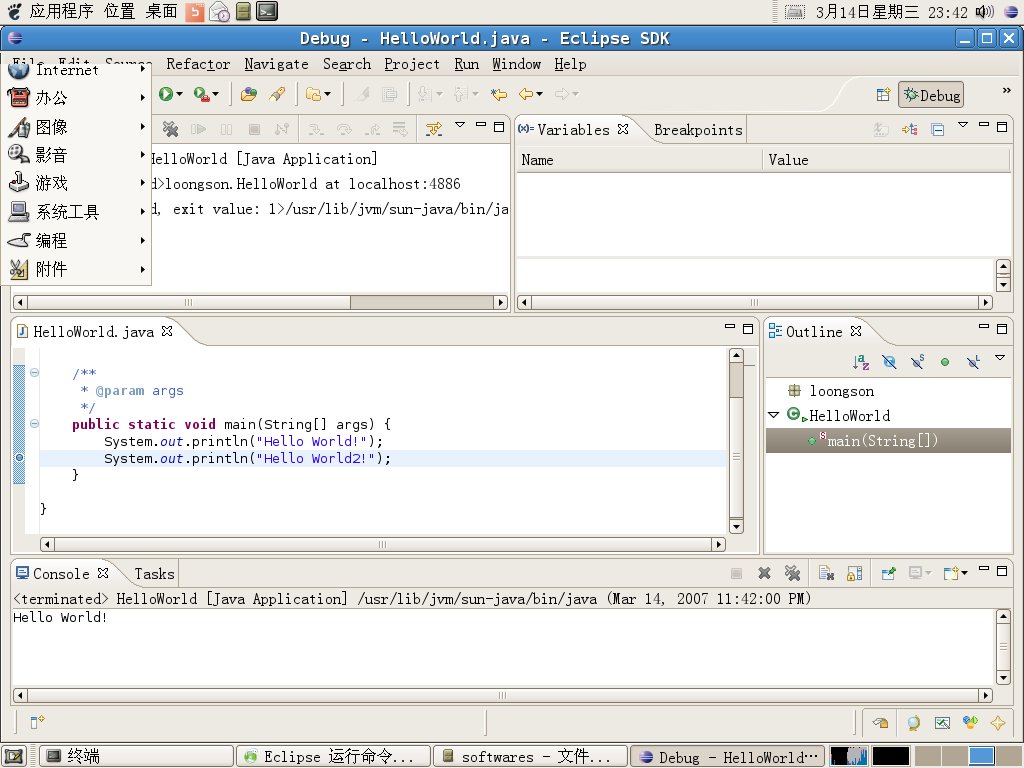Open the External Tools dropdown arrow
Image resolution: width=1024 pixels, height=768 pixels.
click(x=216, y=94)
